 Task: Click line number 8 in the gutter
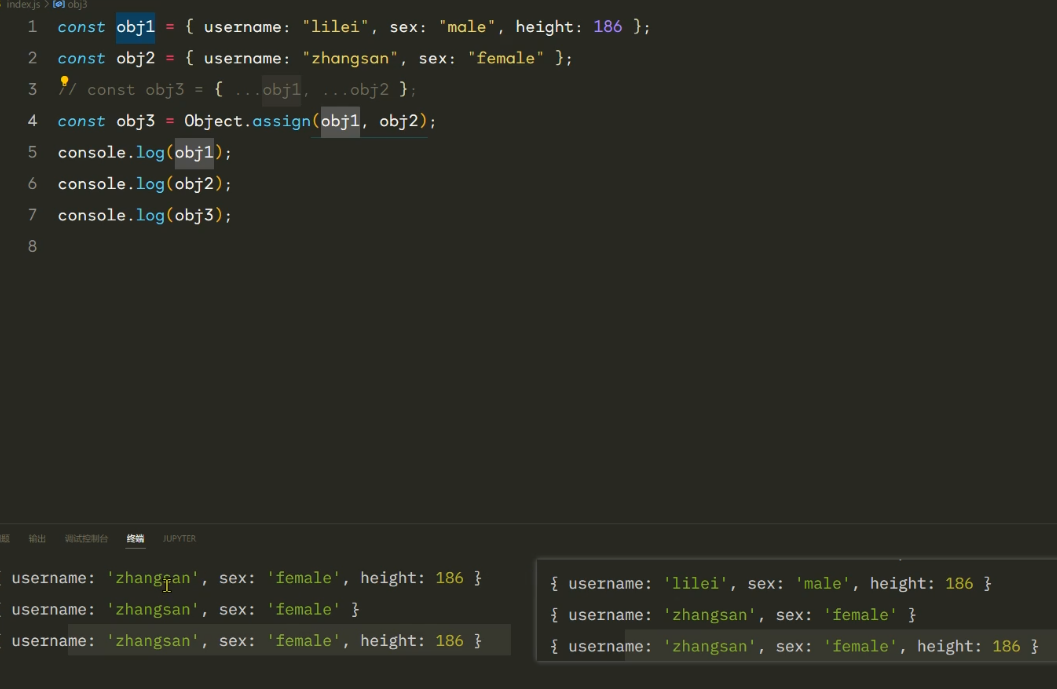(x=33, y=246)
